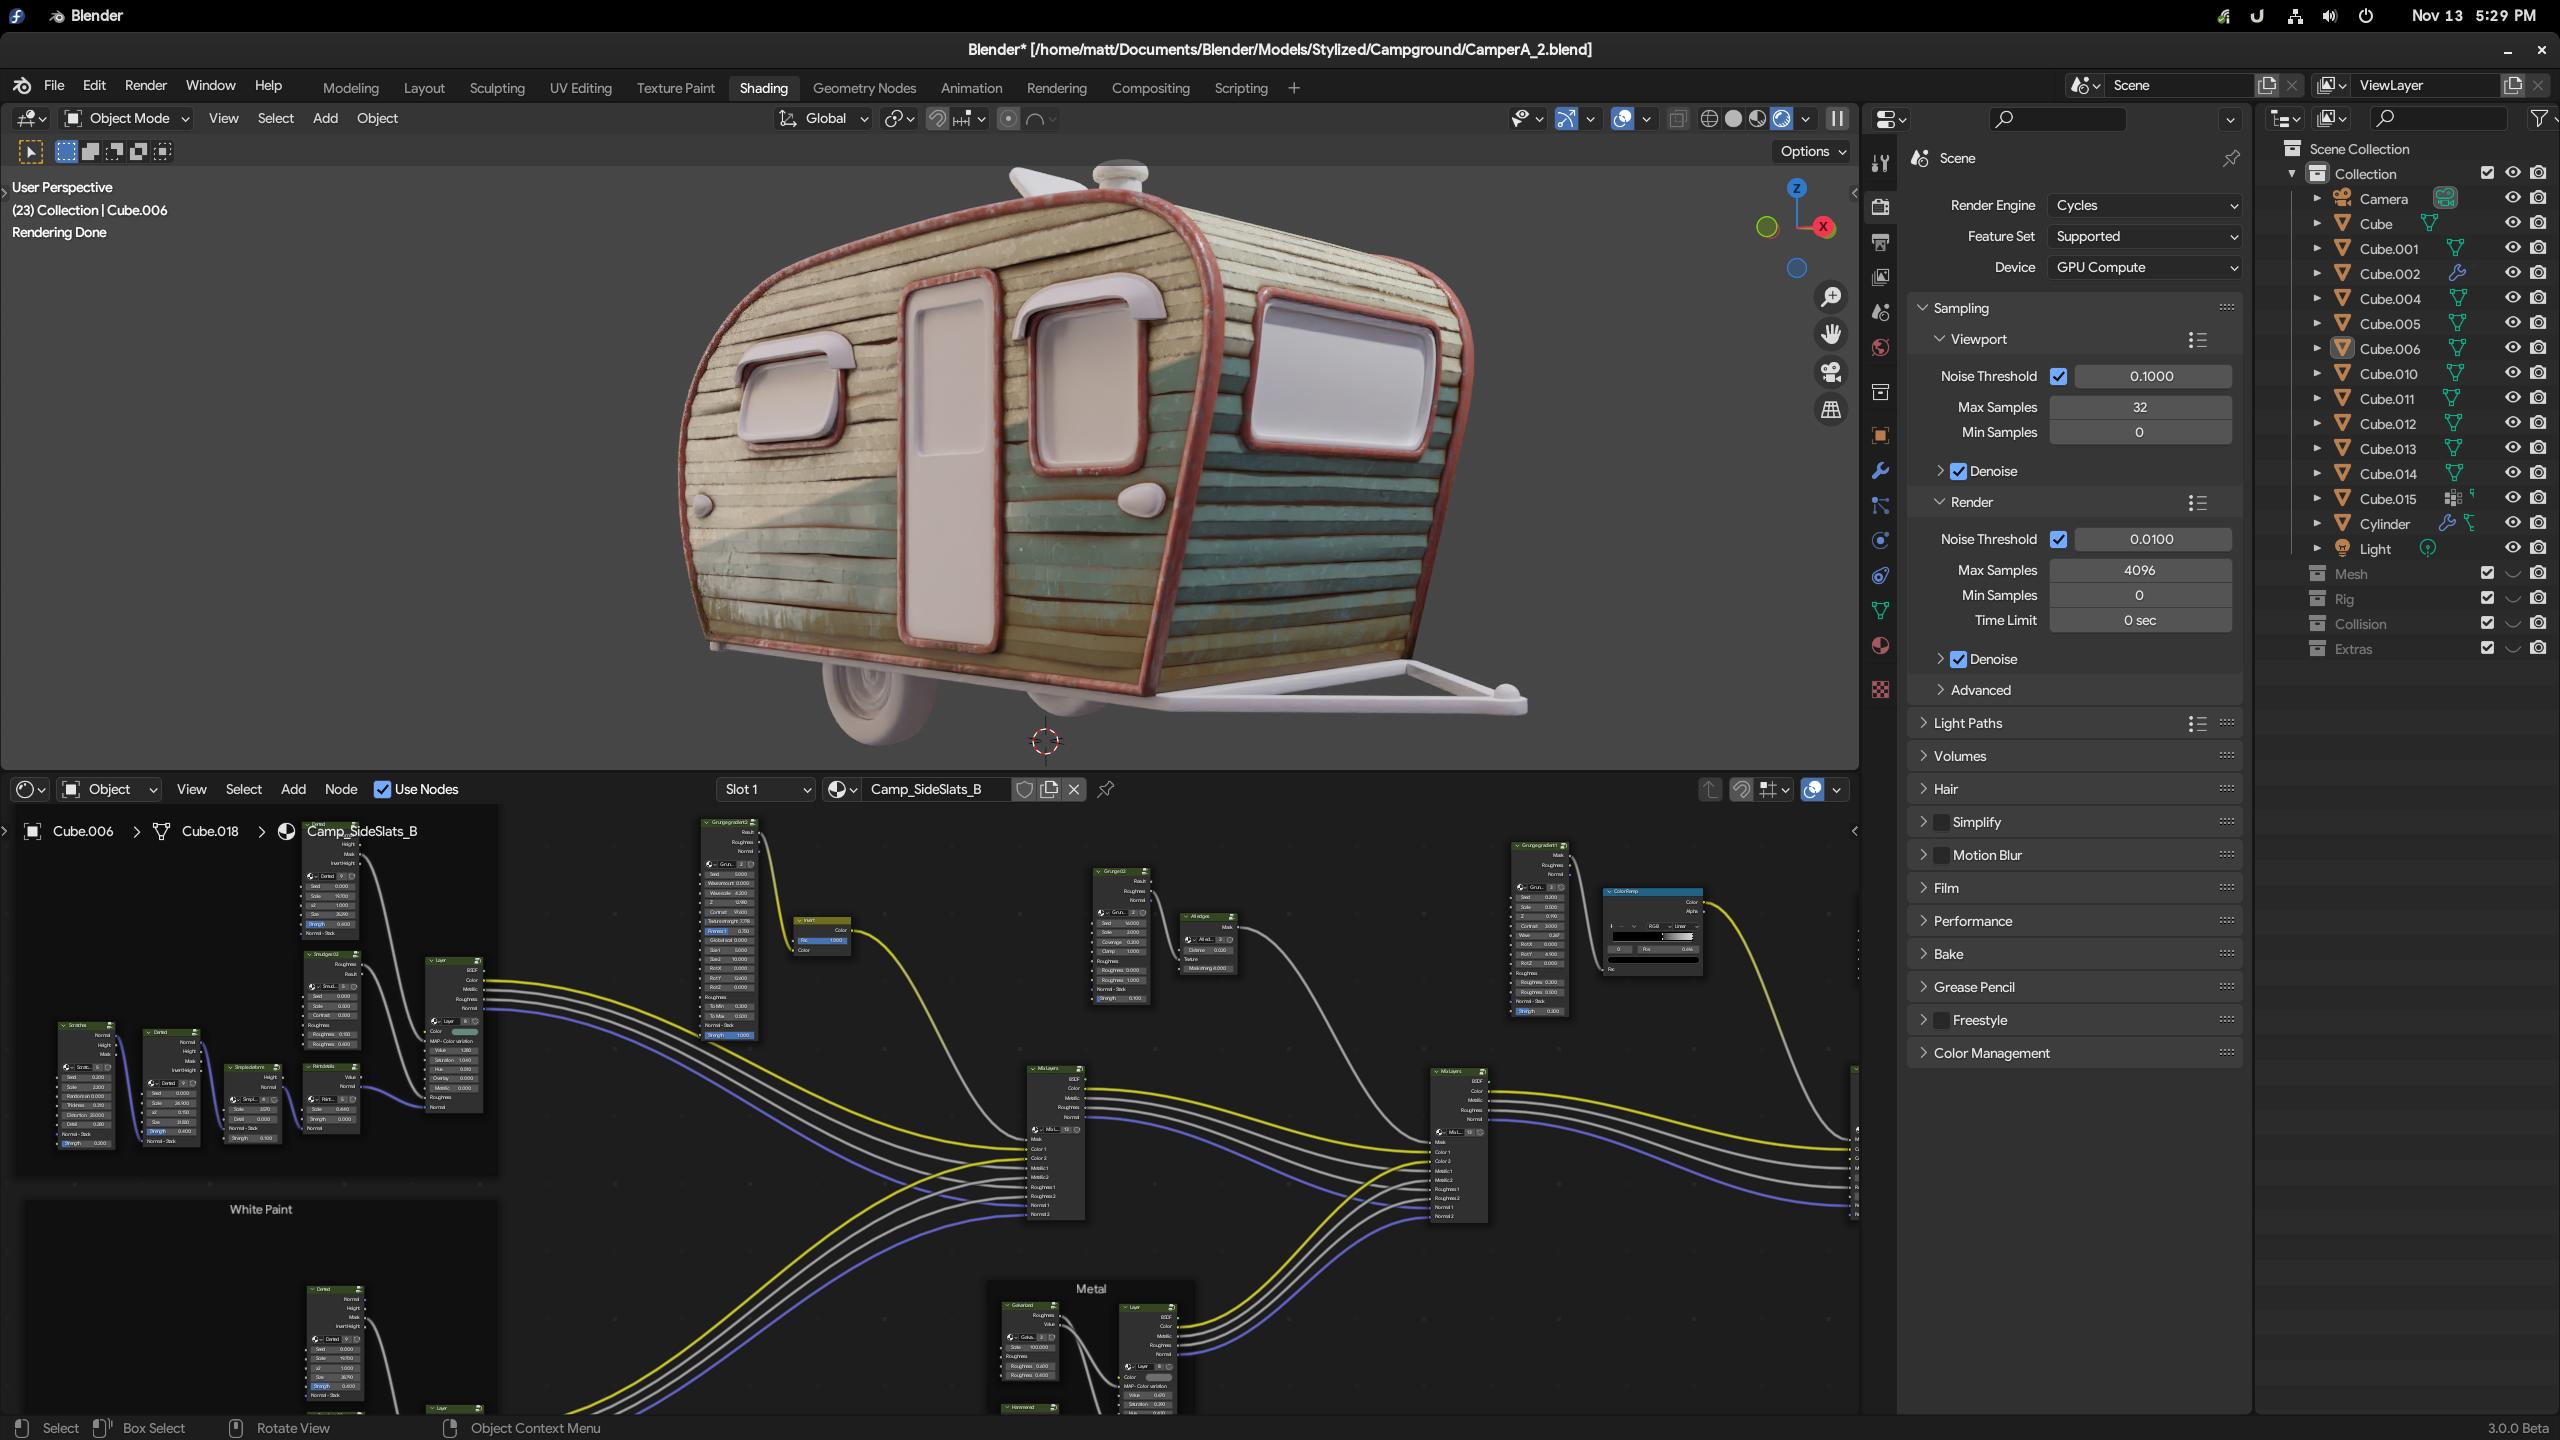Open the Tool properties tab icon

(1880, 163)
